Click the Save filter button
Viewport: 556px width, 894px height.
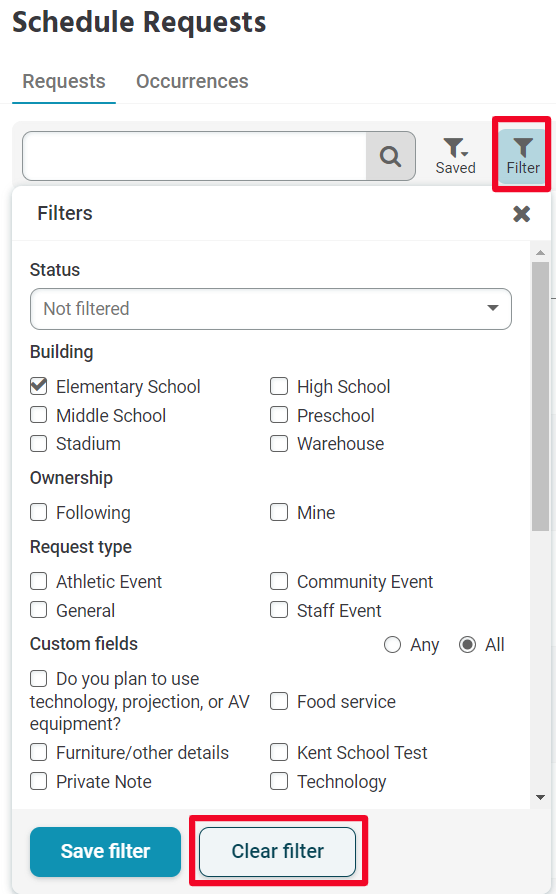[105, 852]
